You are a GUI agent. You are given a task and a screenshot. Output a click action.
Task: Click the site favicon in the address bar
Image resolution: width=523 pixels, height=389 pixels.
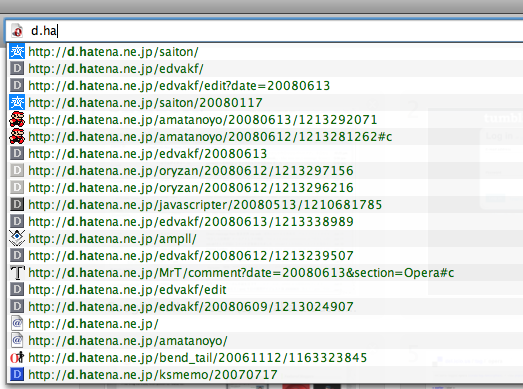pos(17,31)
